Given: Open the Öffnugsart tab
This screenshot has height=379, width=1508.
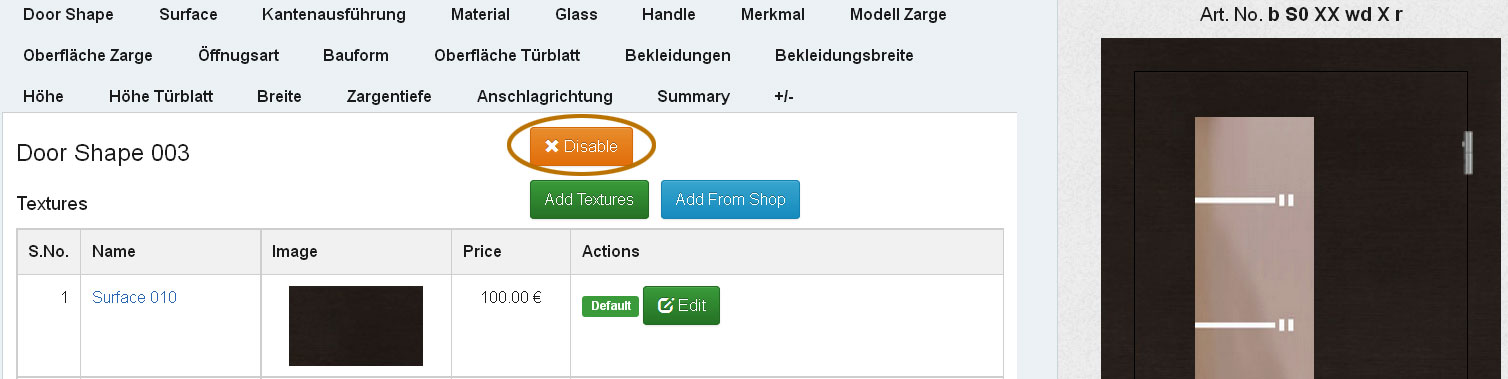Looking at the screenshot, I should point(238,56).
